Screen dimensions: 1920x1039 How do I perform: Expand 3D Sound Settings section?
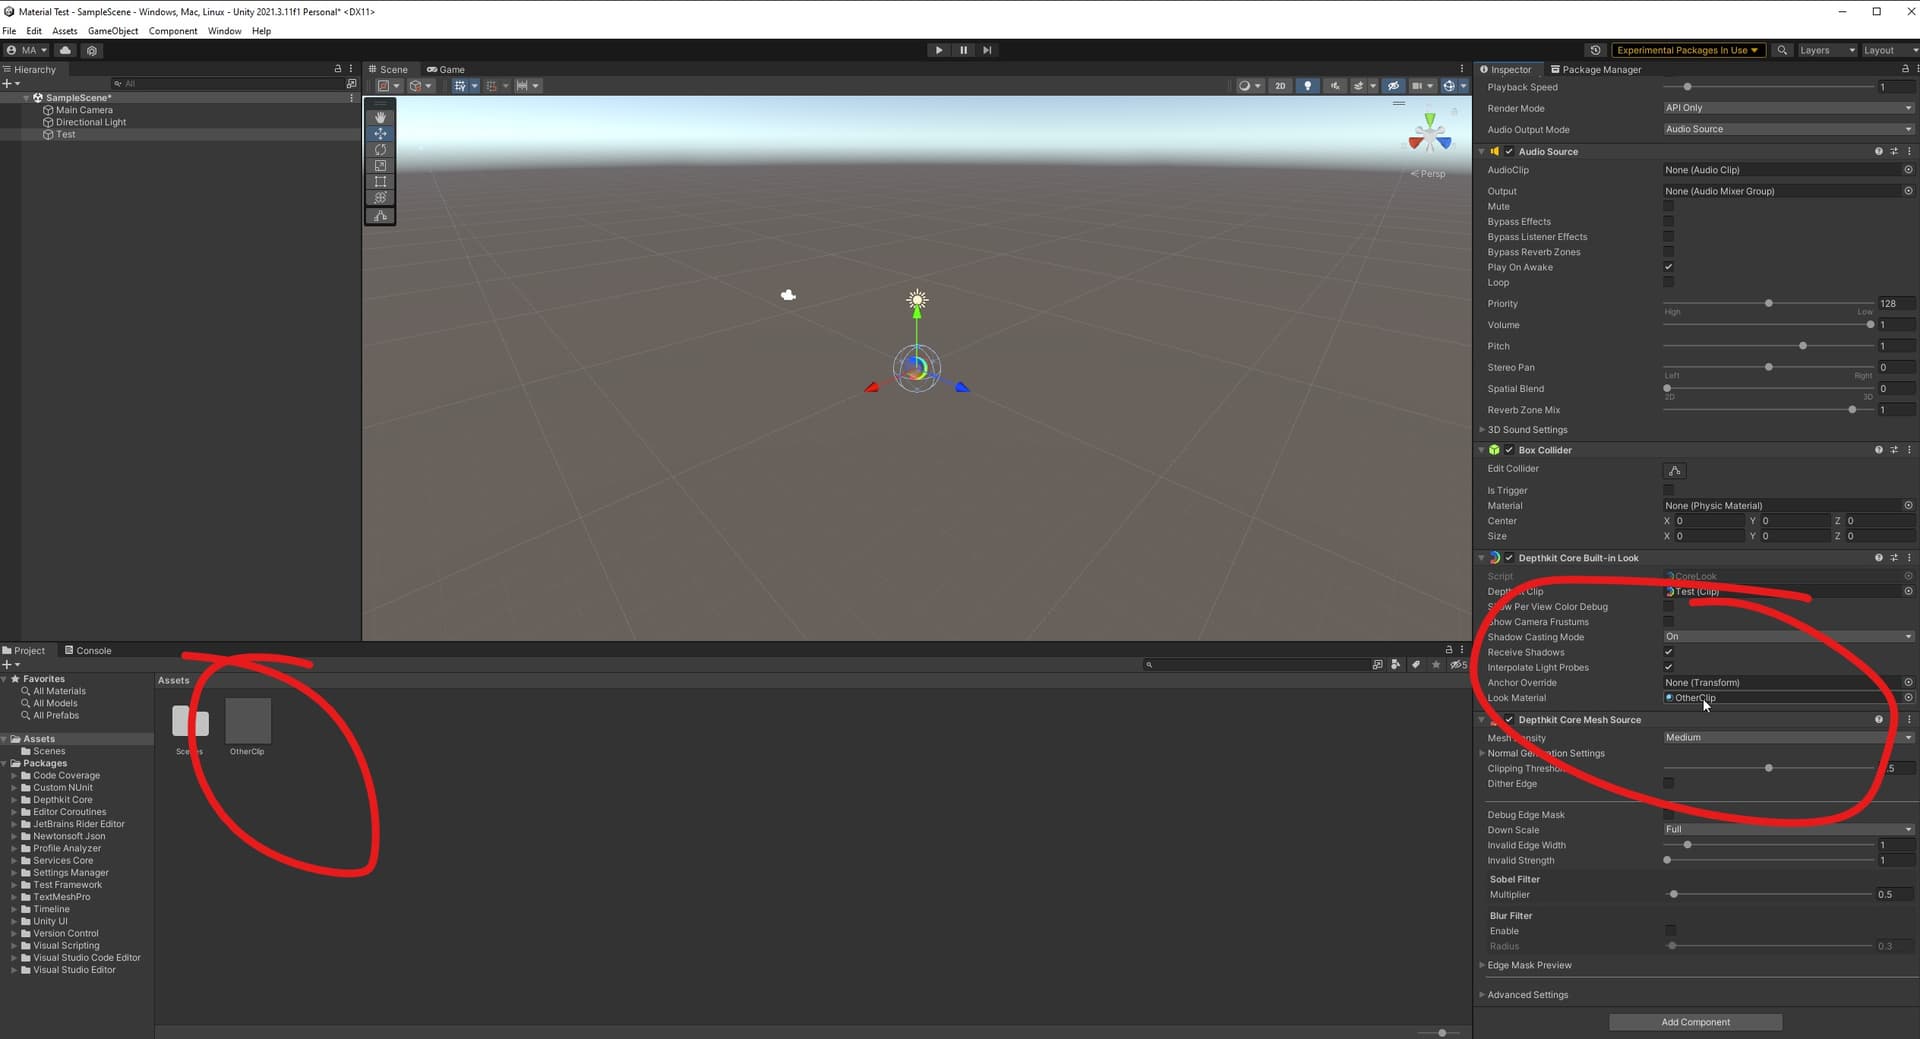click(1527, 430)
